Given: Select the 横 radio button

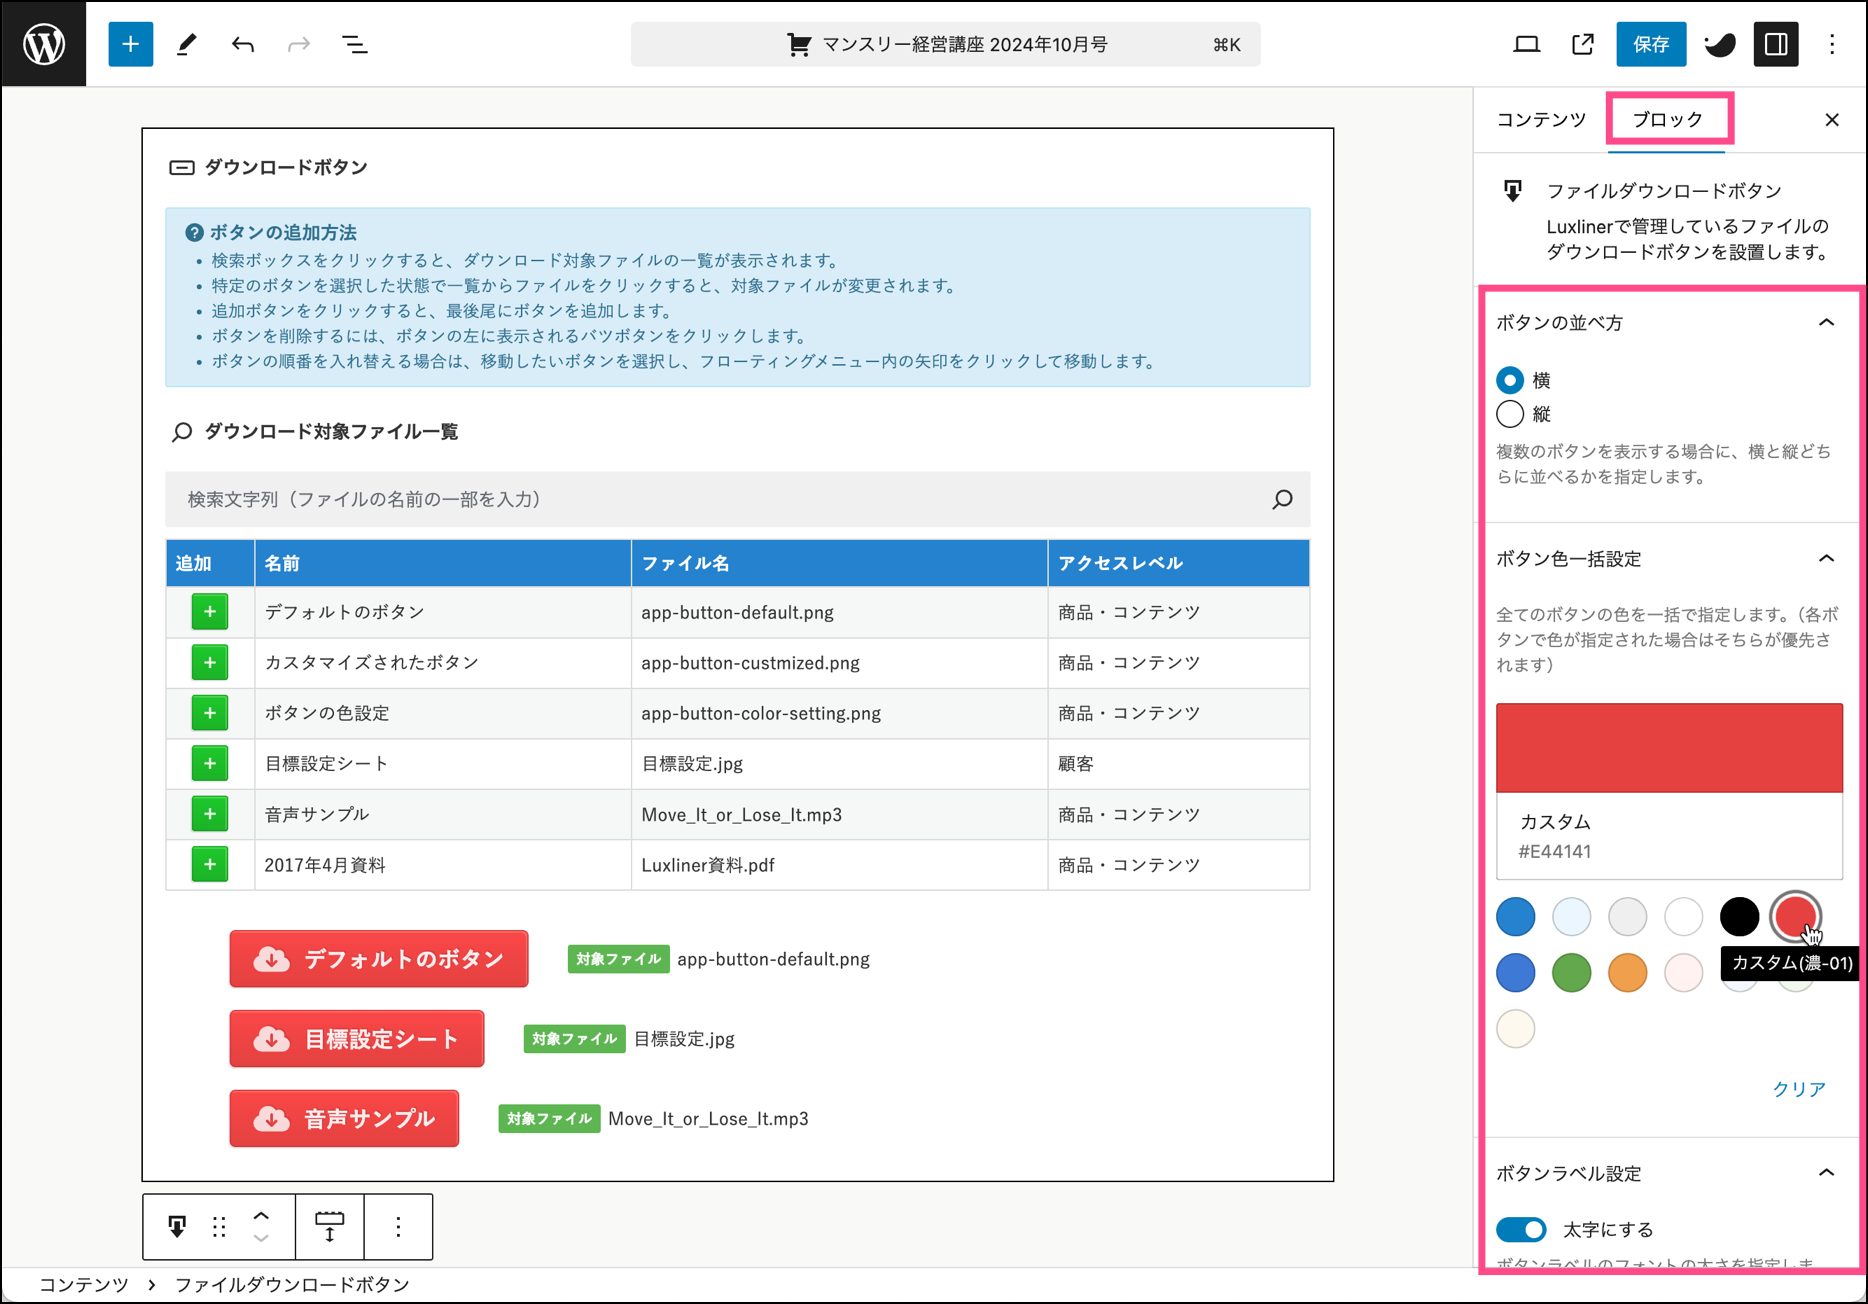Looking at the screenshot, I should [1510, 380].
